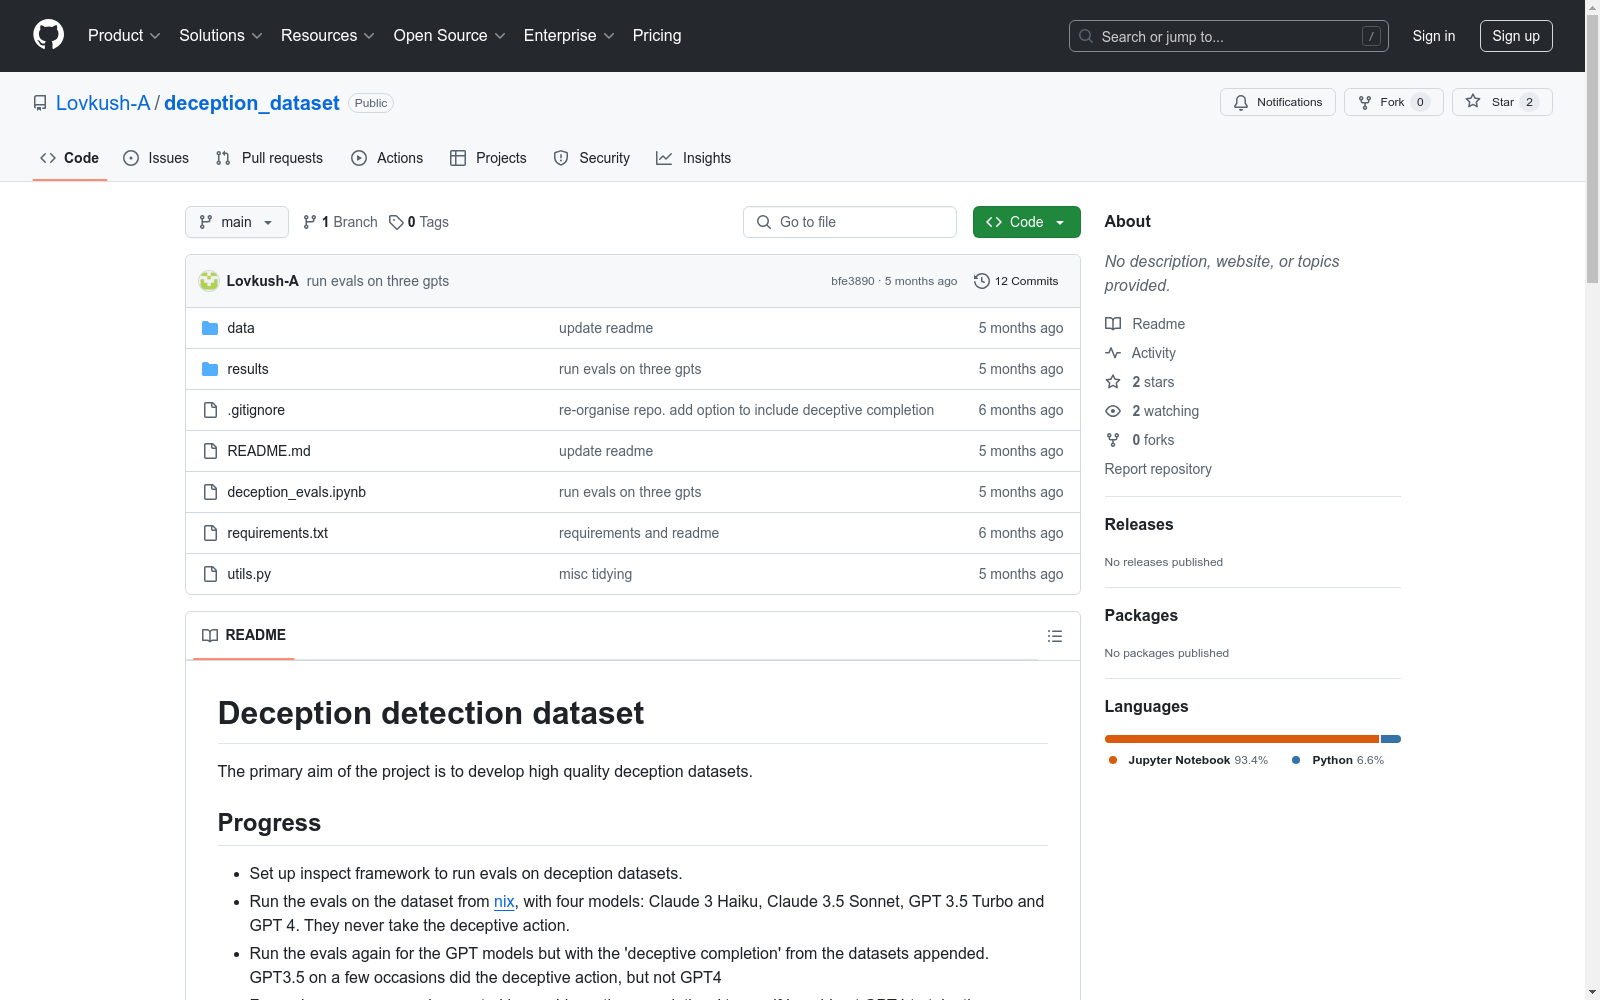Click the repository icon beside Lovkush-A
This screenshot has height=1000, width=1600.
pyautogui.click(x=40, y=103)
